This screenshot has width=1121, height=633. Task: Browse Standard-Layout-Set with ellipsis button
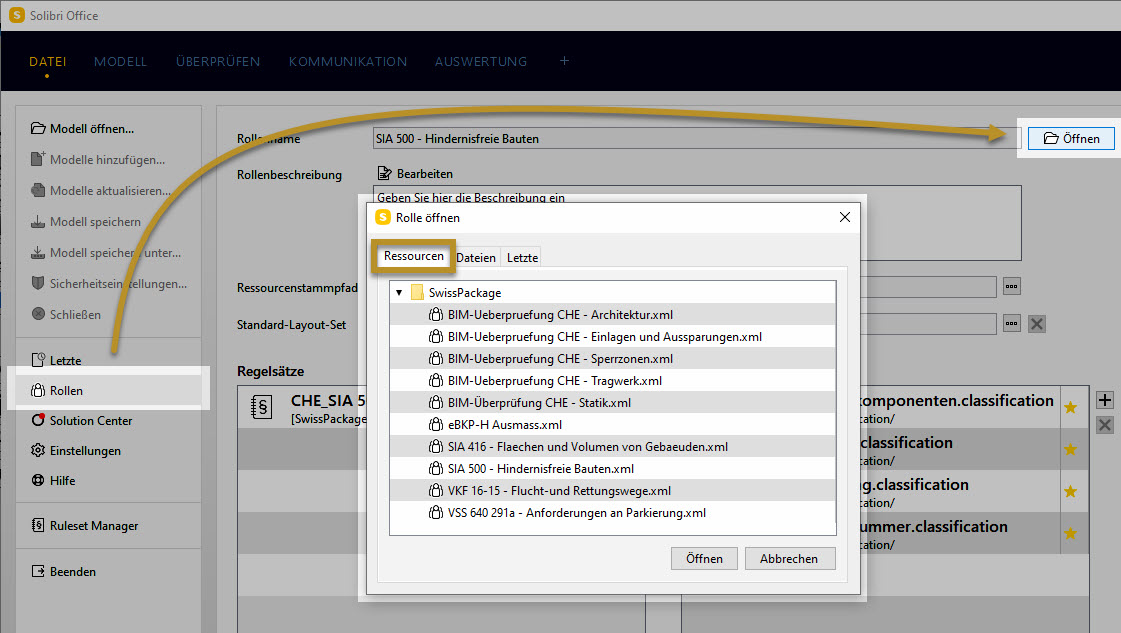click(1011, 323)
